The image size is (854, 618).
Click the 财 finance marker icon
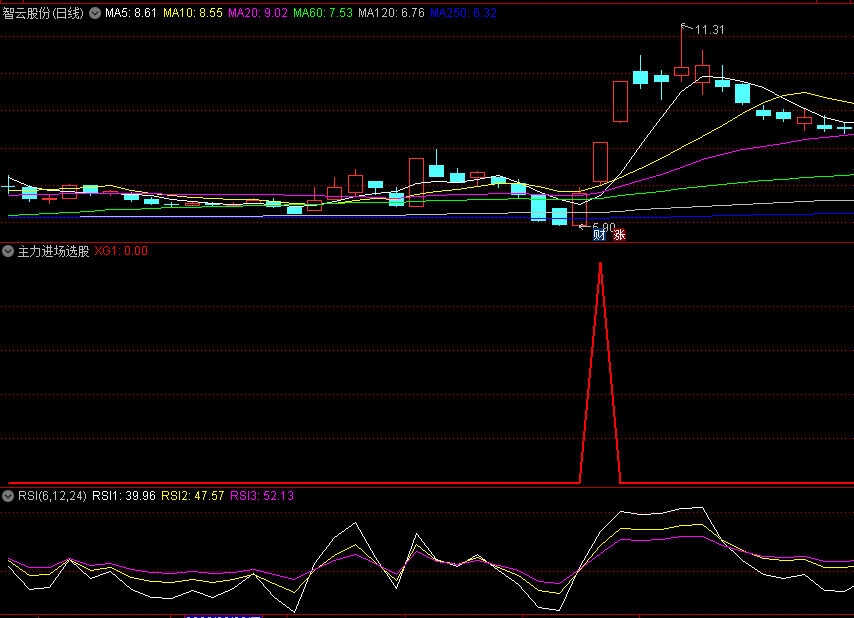coord(599,235)
